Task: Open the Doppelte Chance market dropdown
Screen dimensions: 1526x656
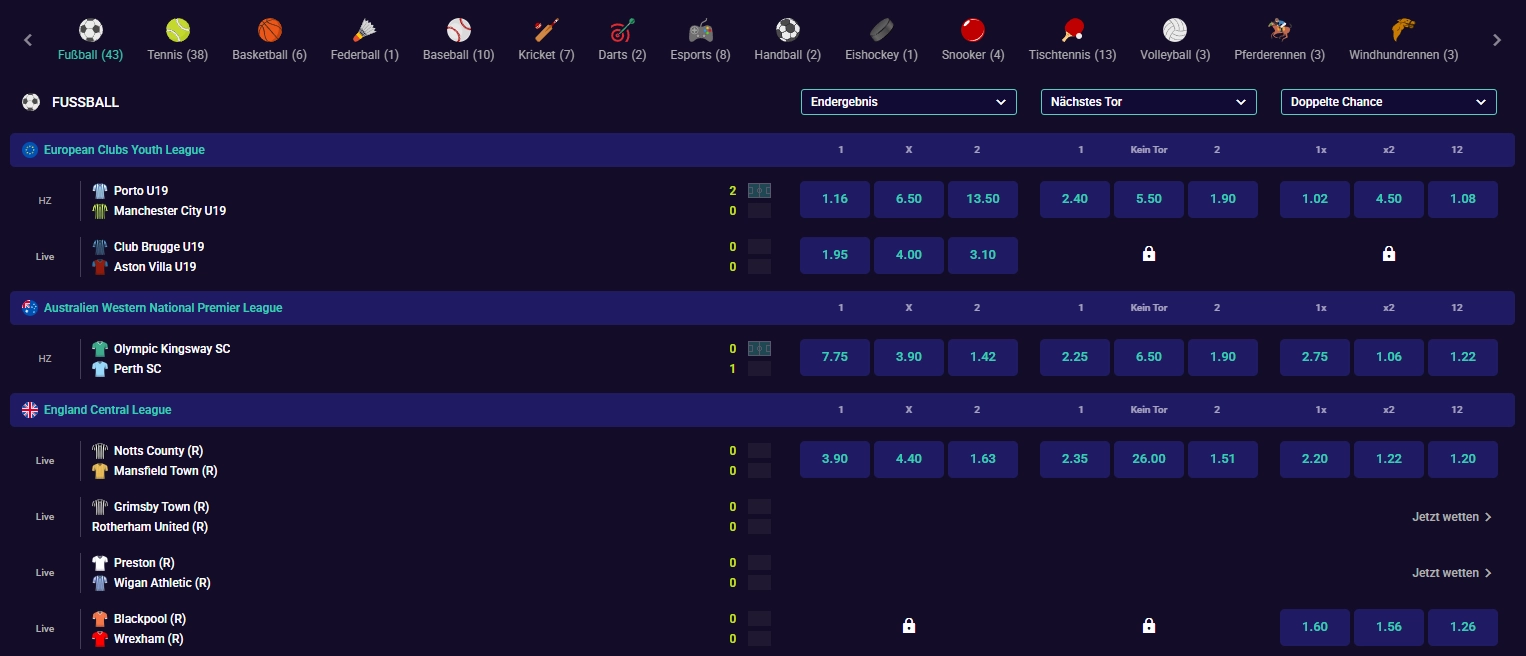Action: (x=1389, y=102)
